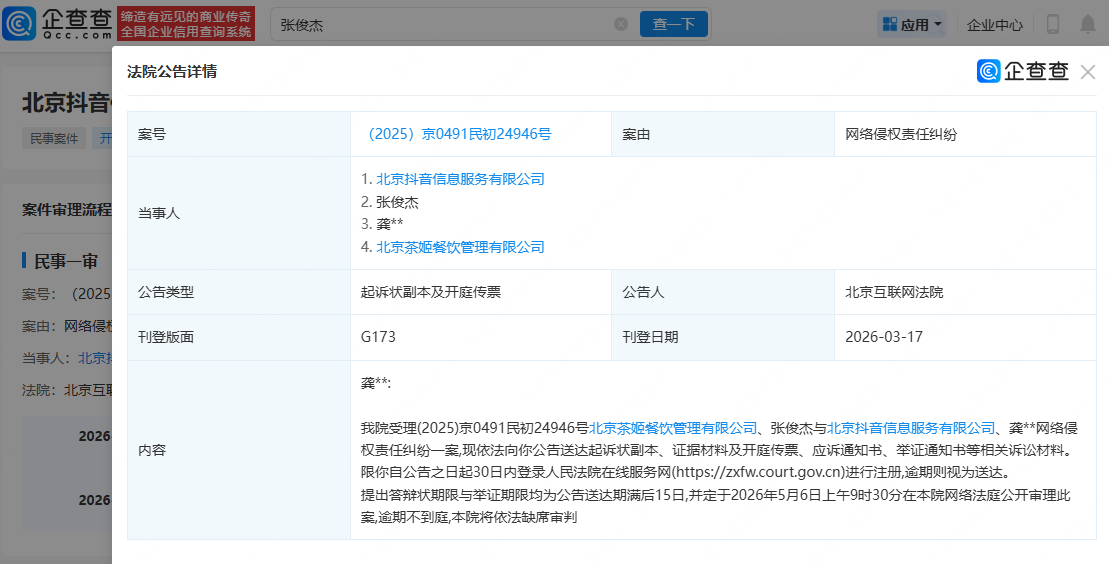This screenshot has height=564, width=1109.
Task: Select the 民事案件 tag
Action: coord(54,139)
